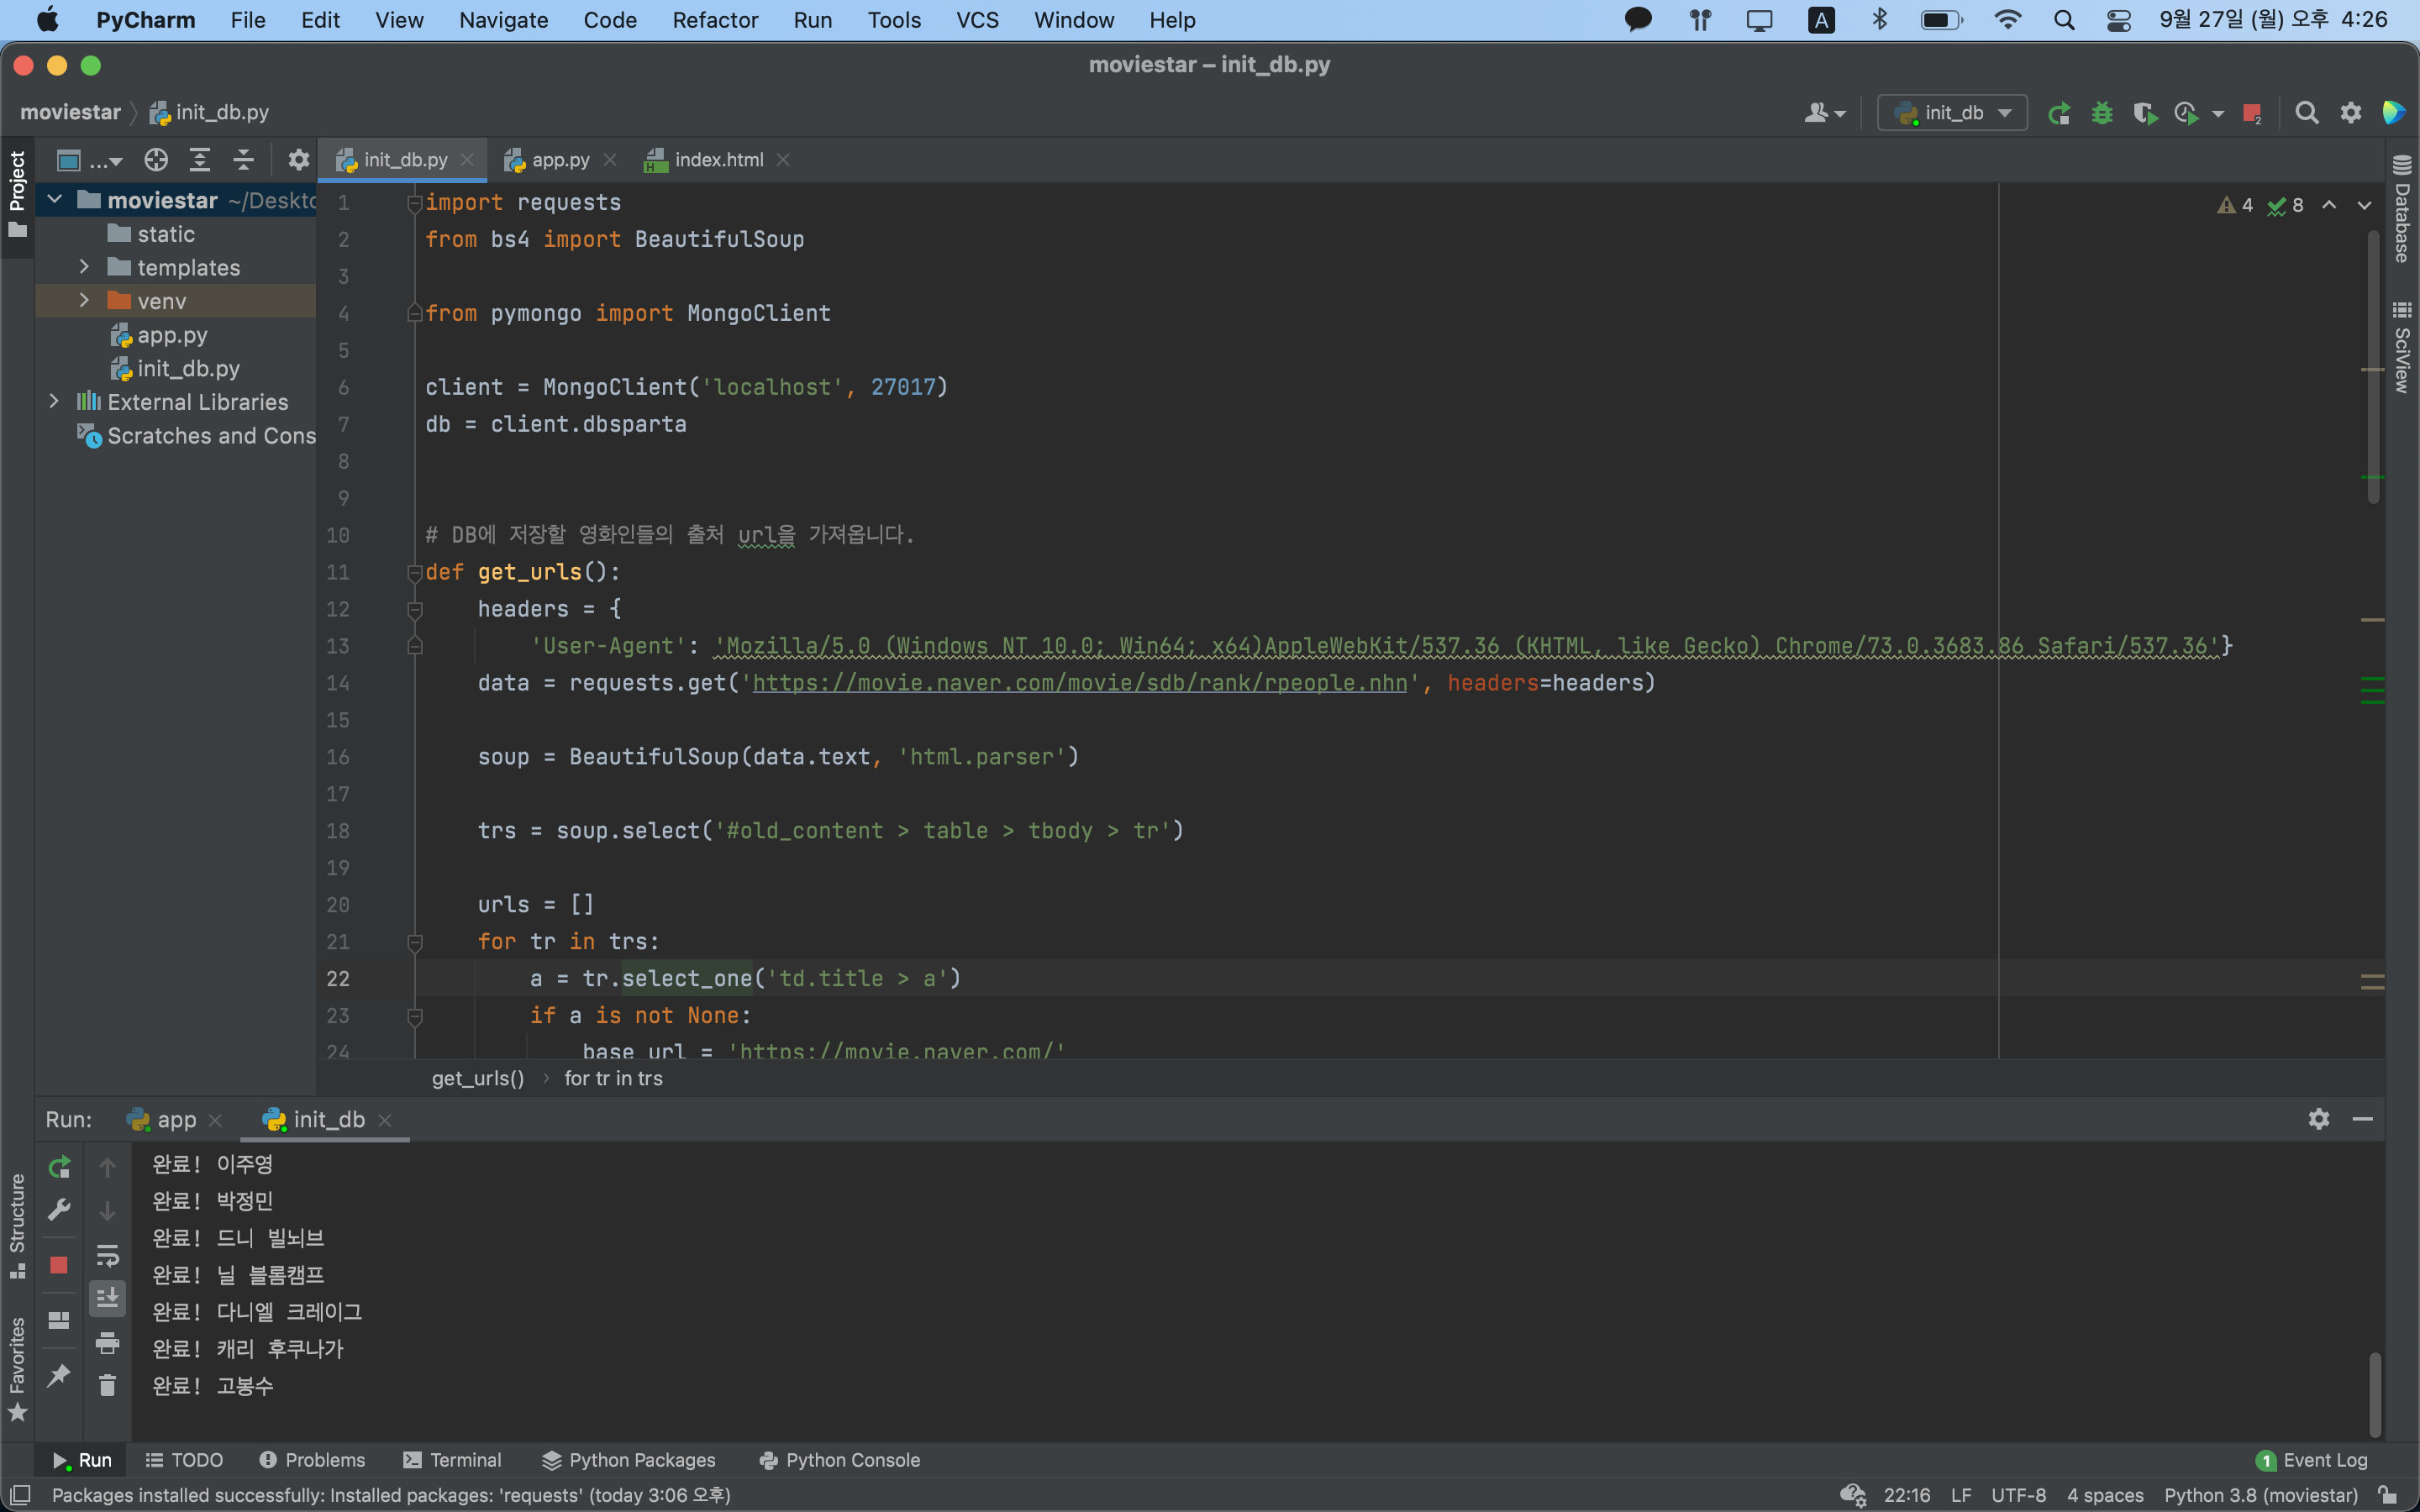Switch to app.py editor tab
The width and height of the screenshot is (2420, 1512).
point(560,160)
